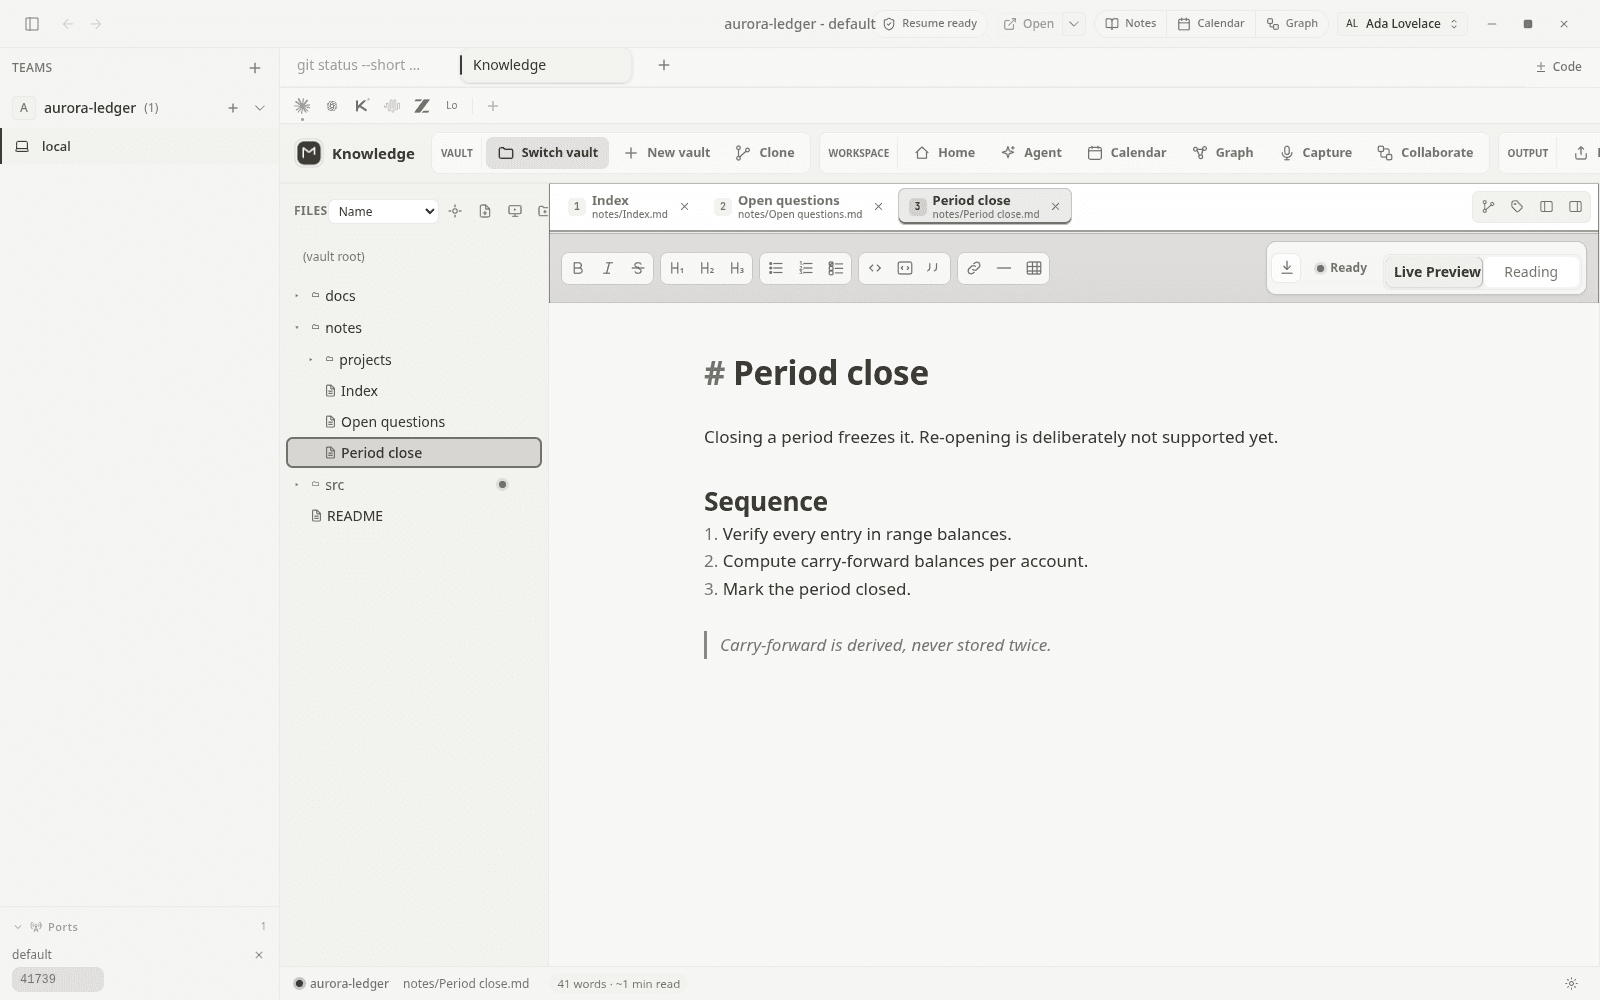Open the Ada Lovelace user menu
1600x1000 pixels.
[x=1402, y=24]
